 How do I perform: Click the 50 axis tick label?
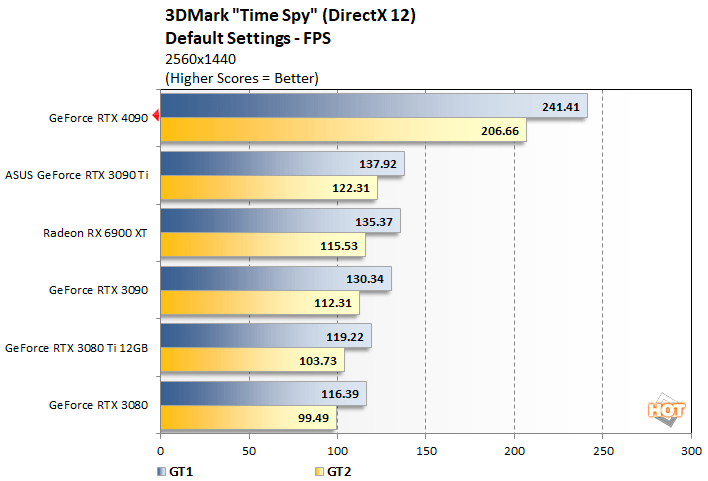click(x=249, y=451)
